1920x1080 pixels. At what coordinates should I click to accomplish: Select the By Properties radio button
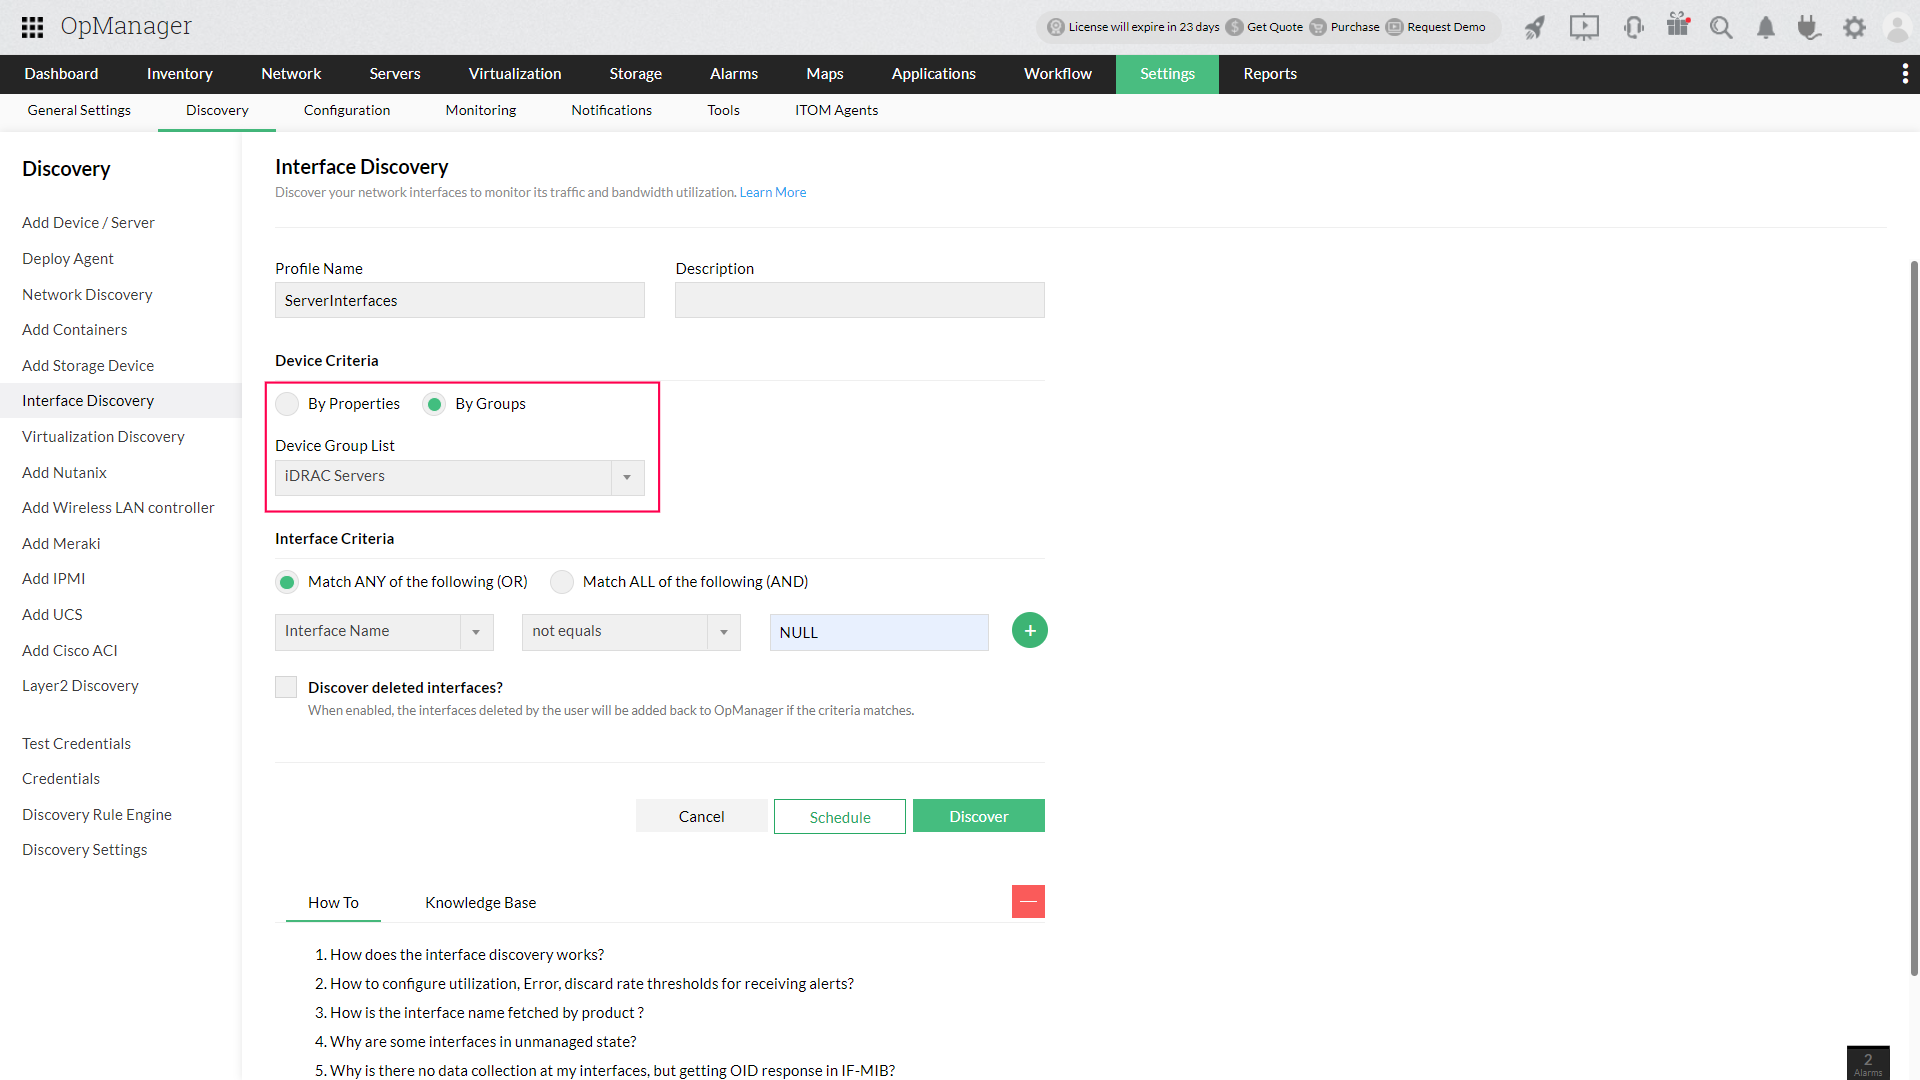coord(288,404)
